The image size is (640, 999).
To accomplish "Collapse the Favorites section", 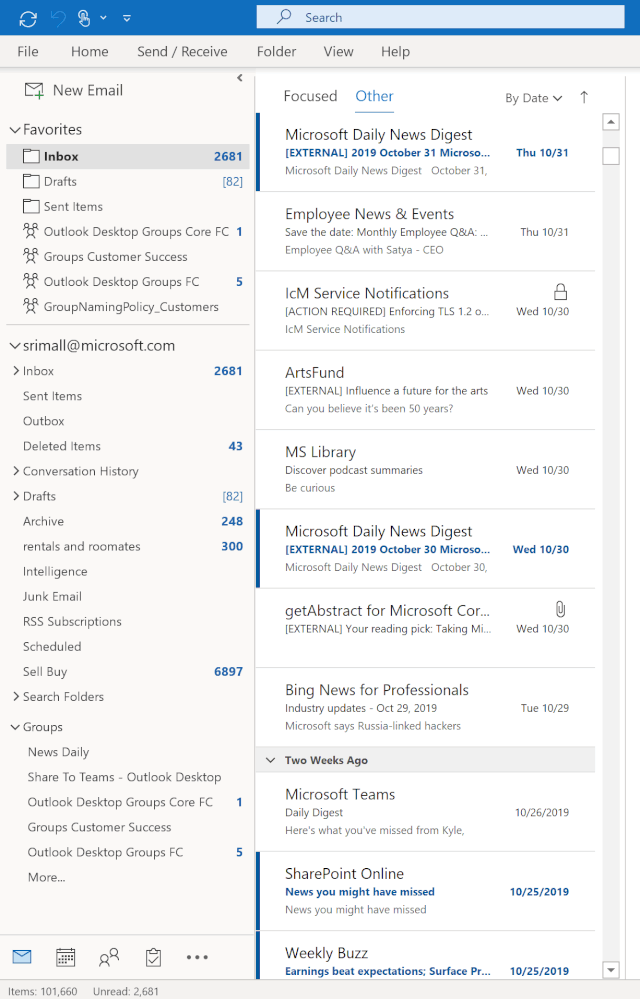I will (x=15, y=130).
